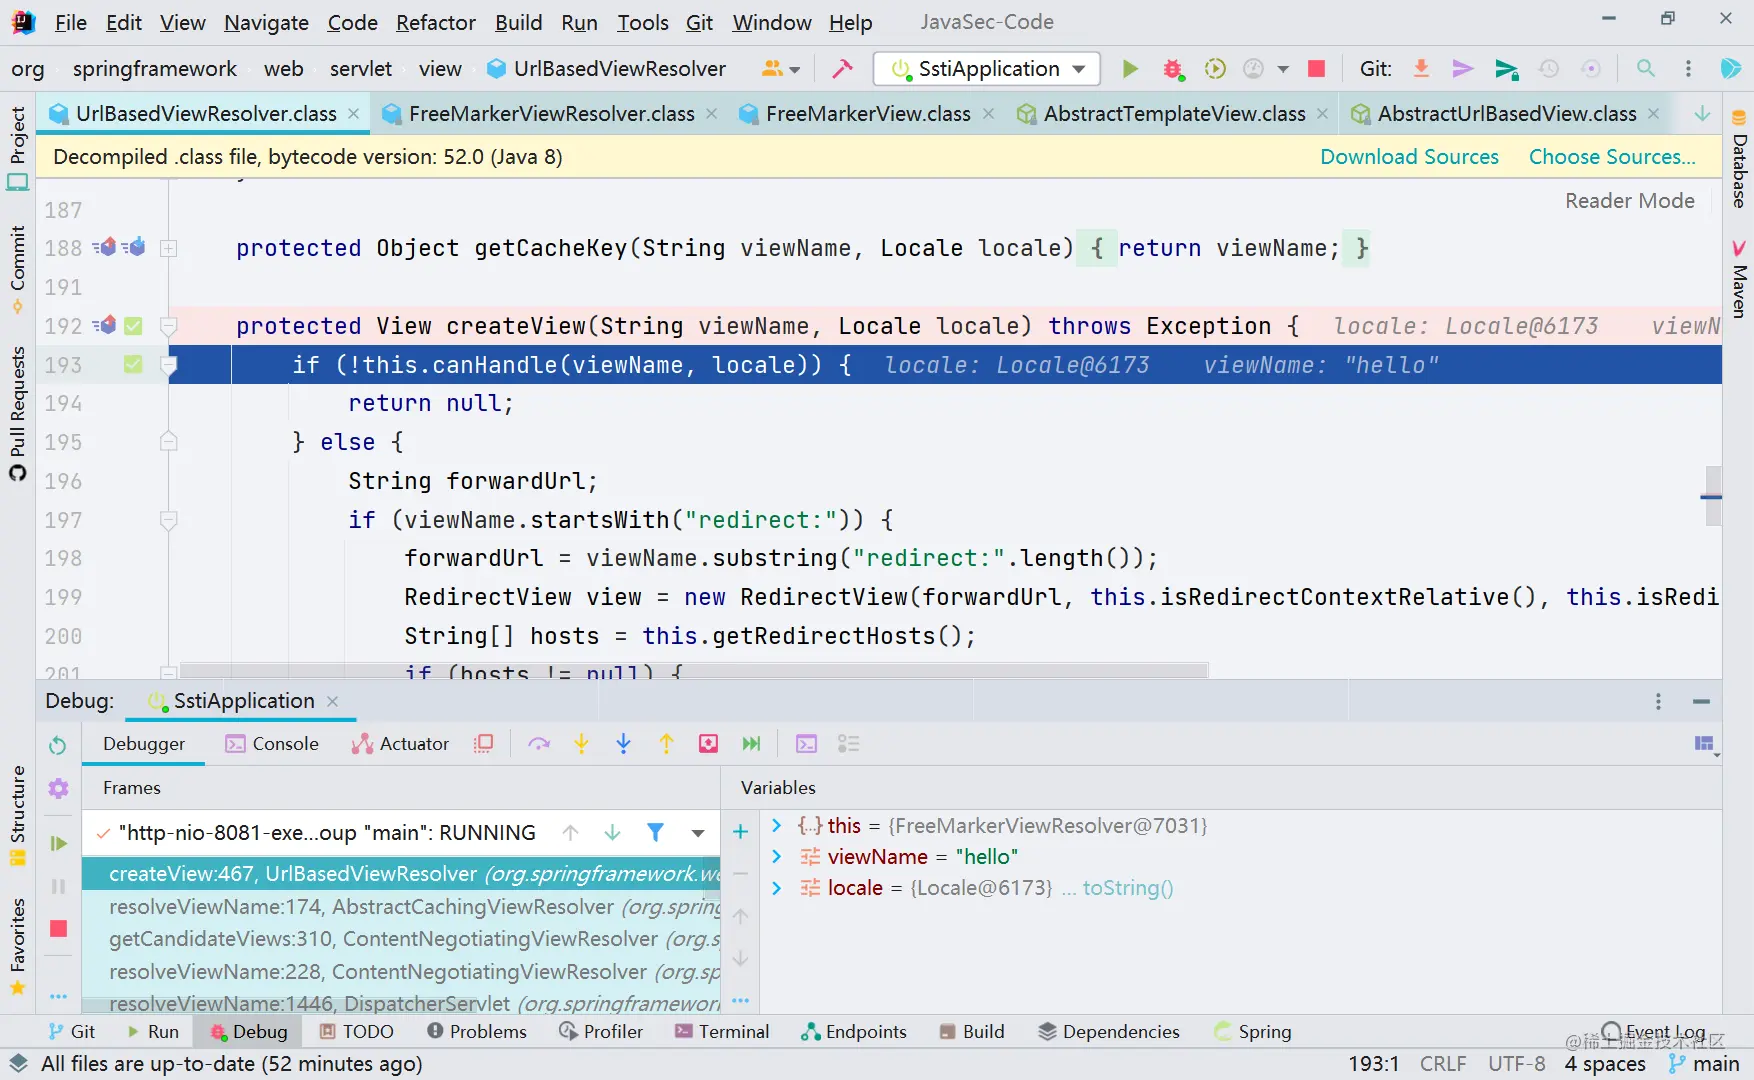The image size is (1754, 1080).
Task: Click the Step Over arrow in debugger toolbar
Action: coord(539,744)
